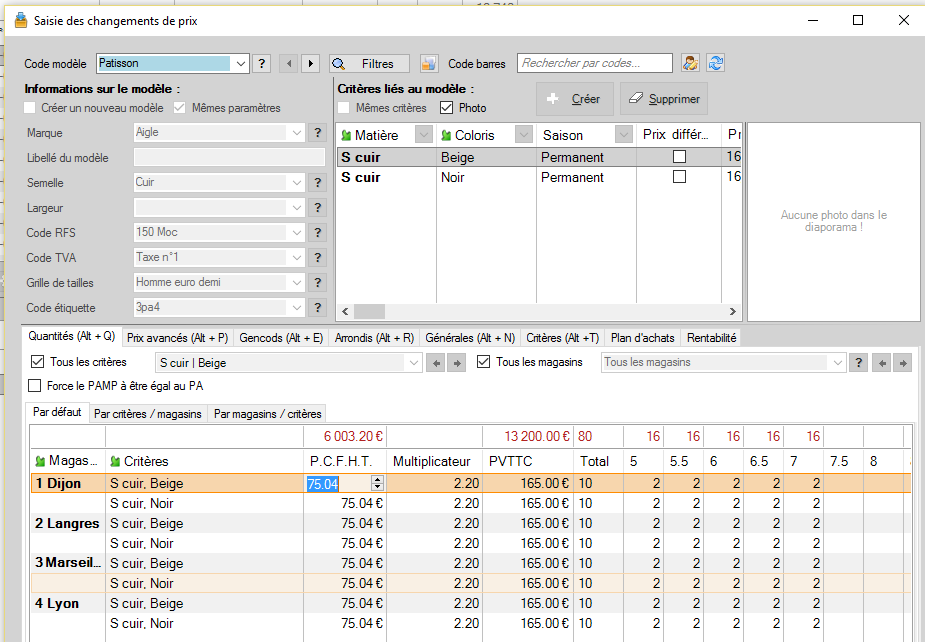The height and width of the screenshot is (642, 925).
Task: Click the refresh icon near barcode search
Action: pyautogui.click(x=715, y=64)
